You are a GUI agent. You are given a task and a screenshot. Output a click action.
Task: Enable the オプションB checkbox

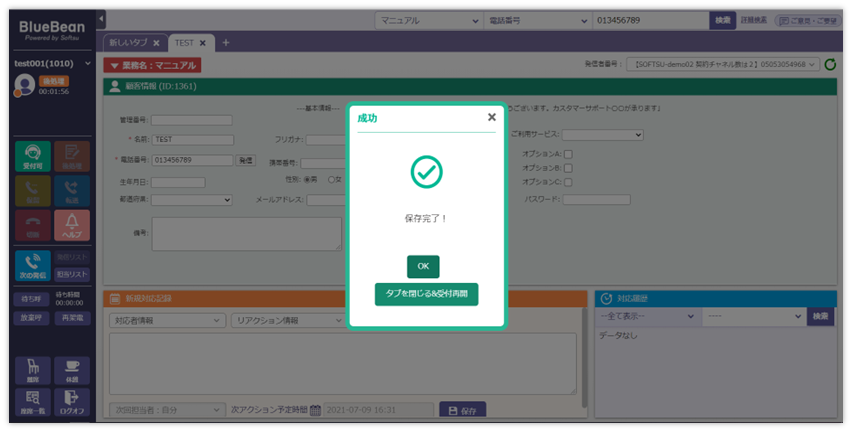tap(568, 168)
